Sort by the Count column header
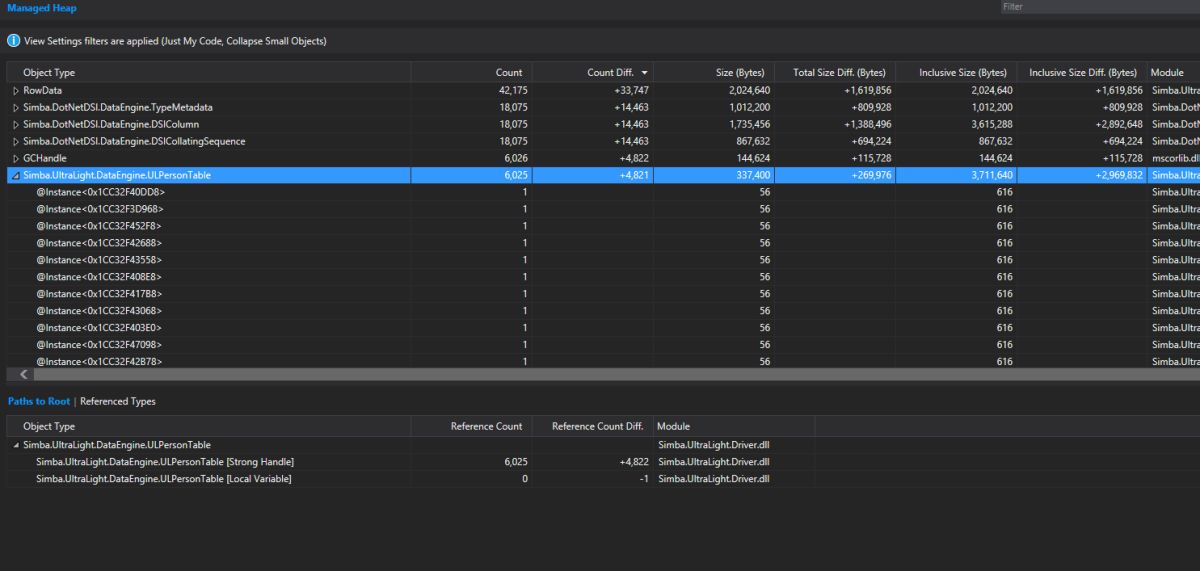The height and width of the screenshot is (571, 1200). 471,72
